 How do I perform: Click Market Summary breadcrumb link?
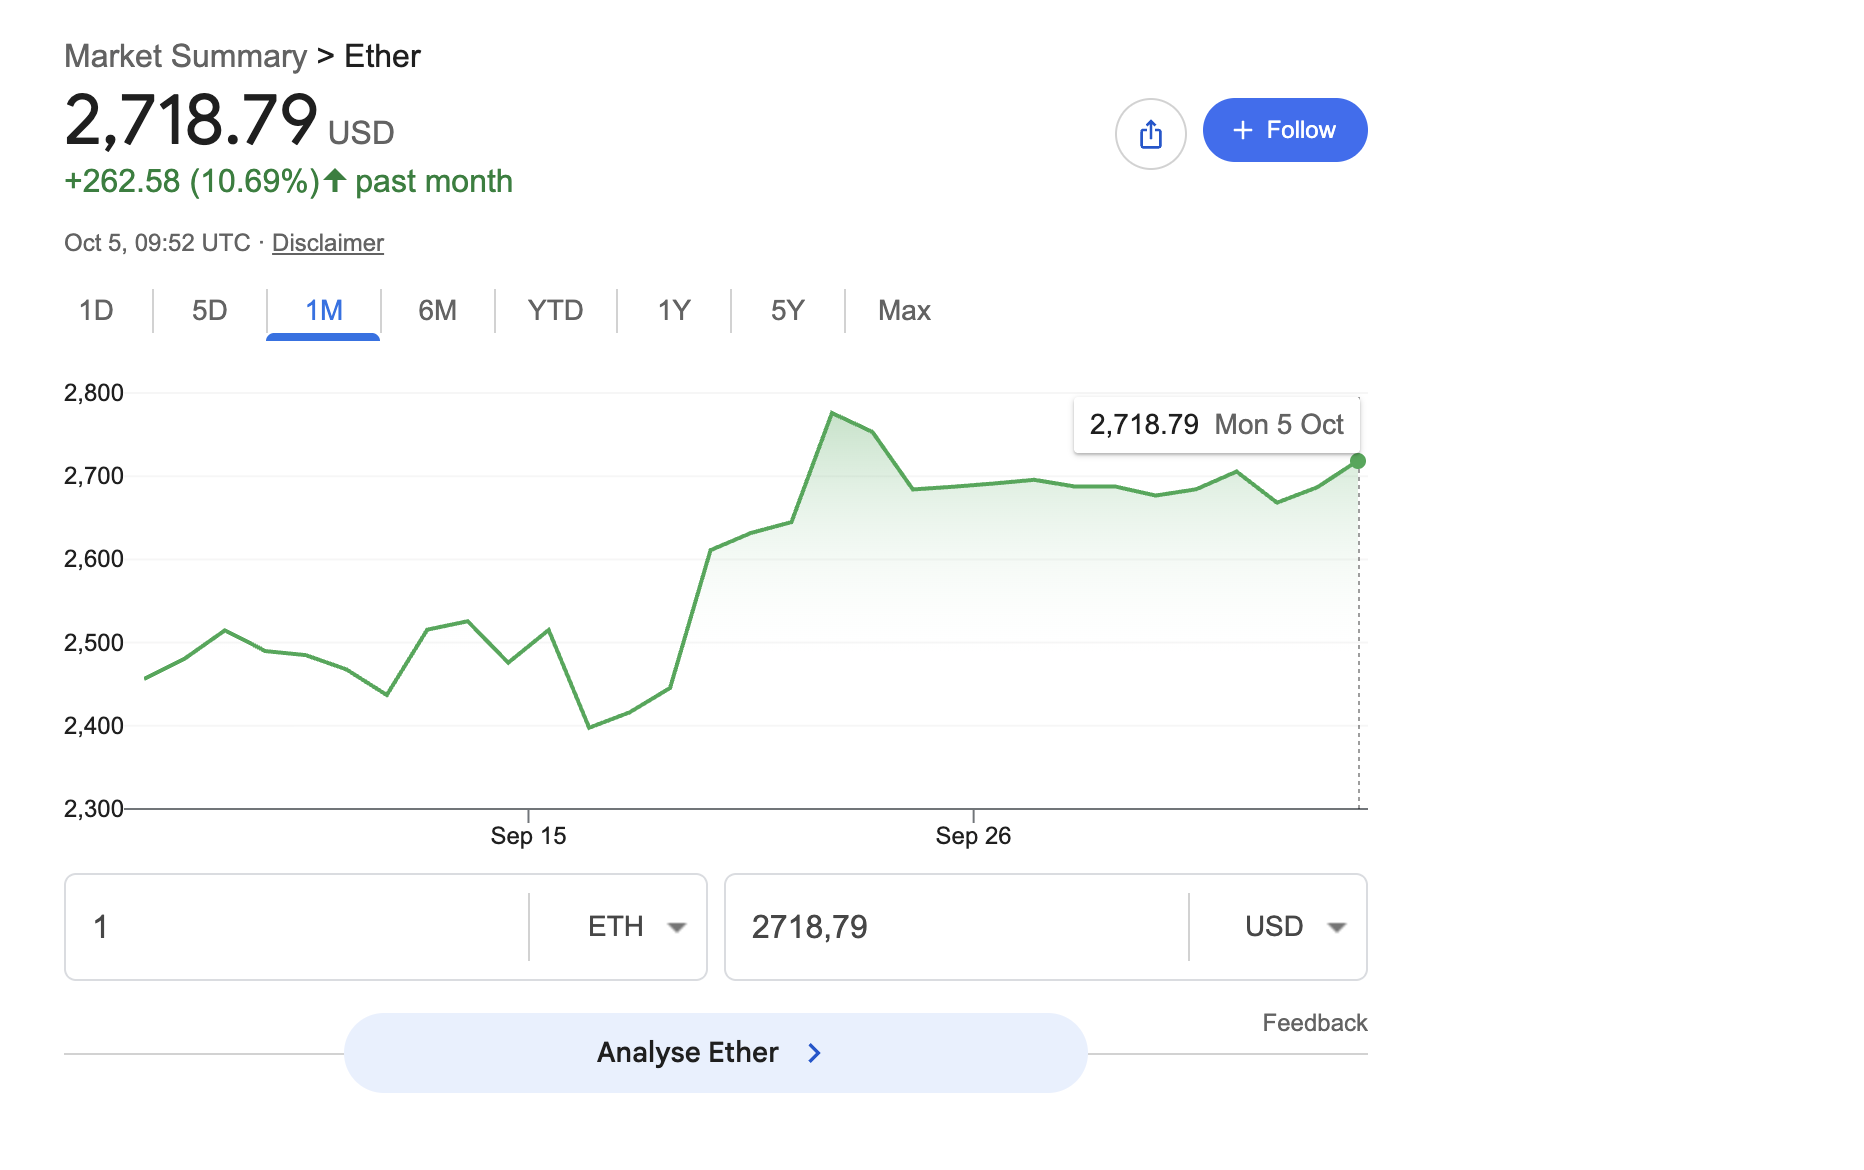(x=185, y=56)
